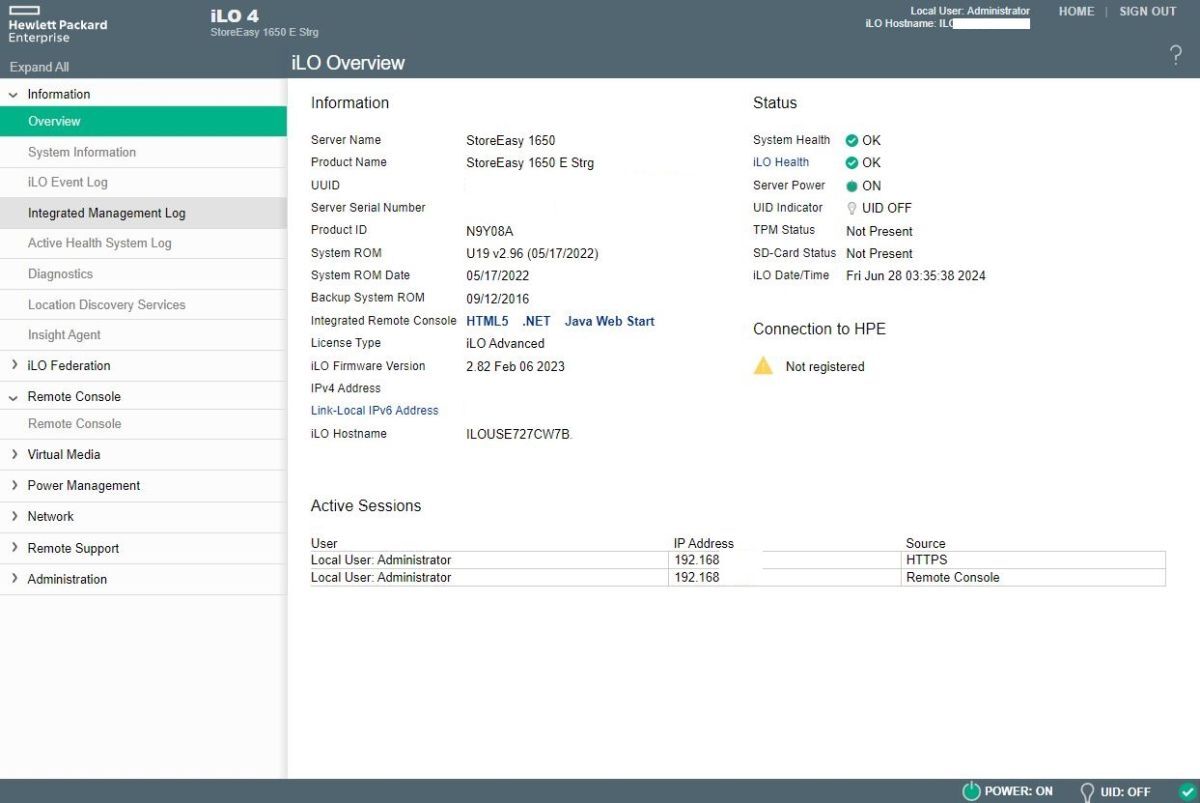The height and width of the screenshot is (803, 1200).
Task: Click the HOME link in header
Action: (1076, 11)
